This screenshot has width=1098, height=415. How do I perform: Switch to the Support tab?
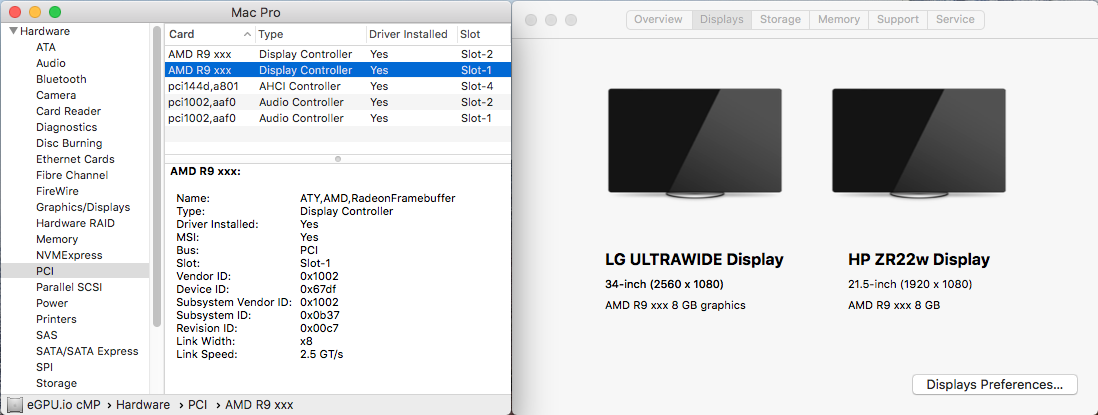pos(898,20)
